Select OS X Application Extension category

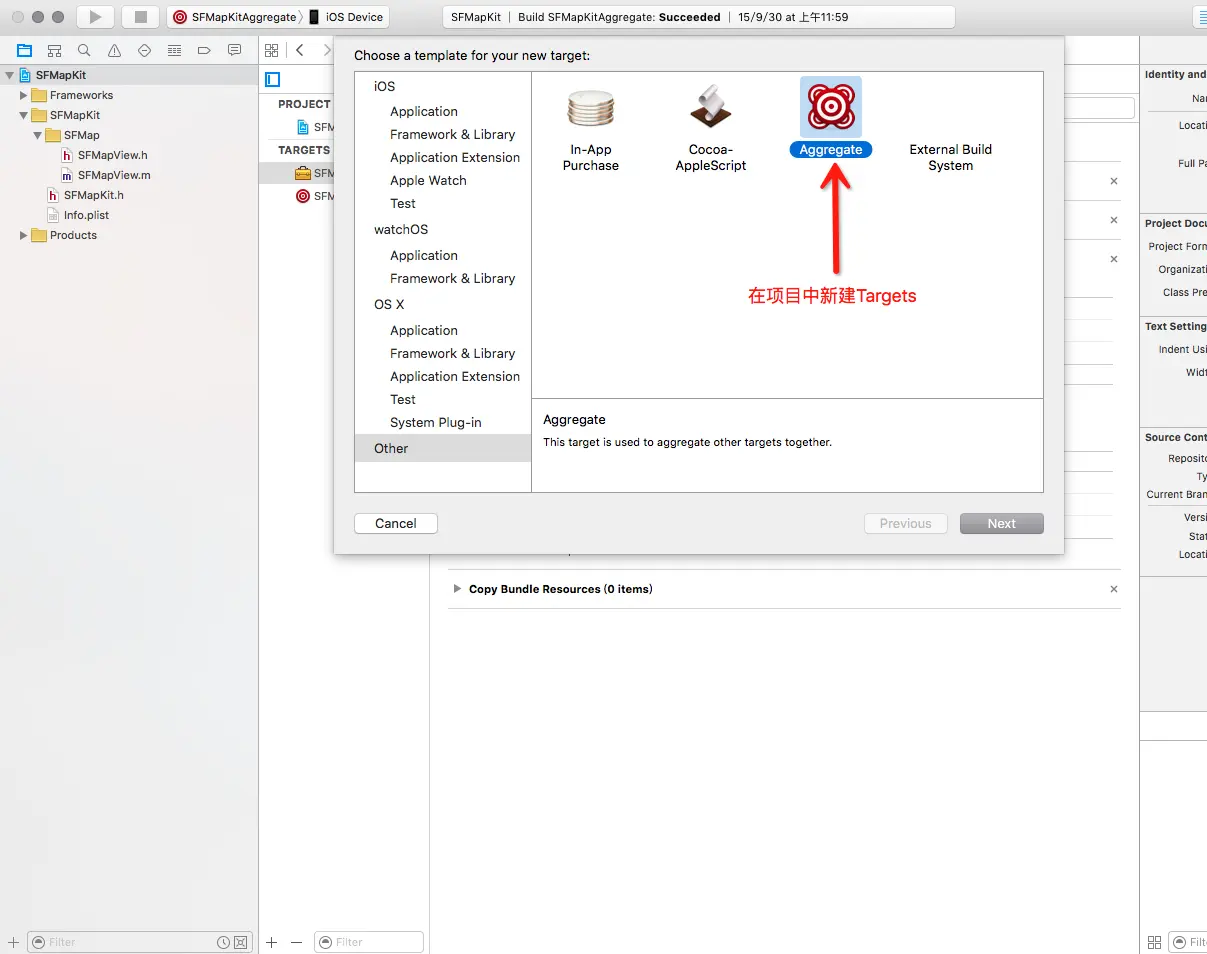[455, 376]
